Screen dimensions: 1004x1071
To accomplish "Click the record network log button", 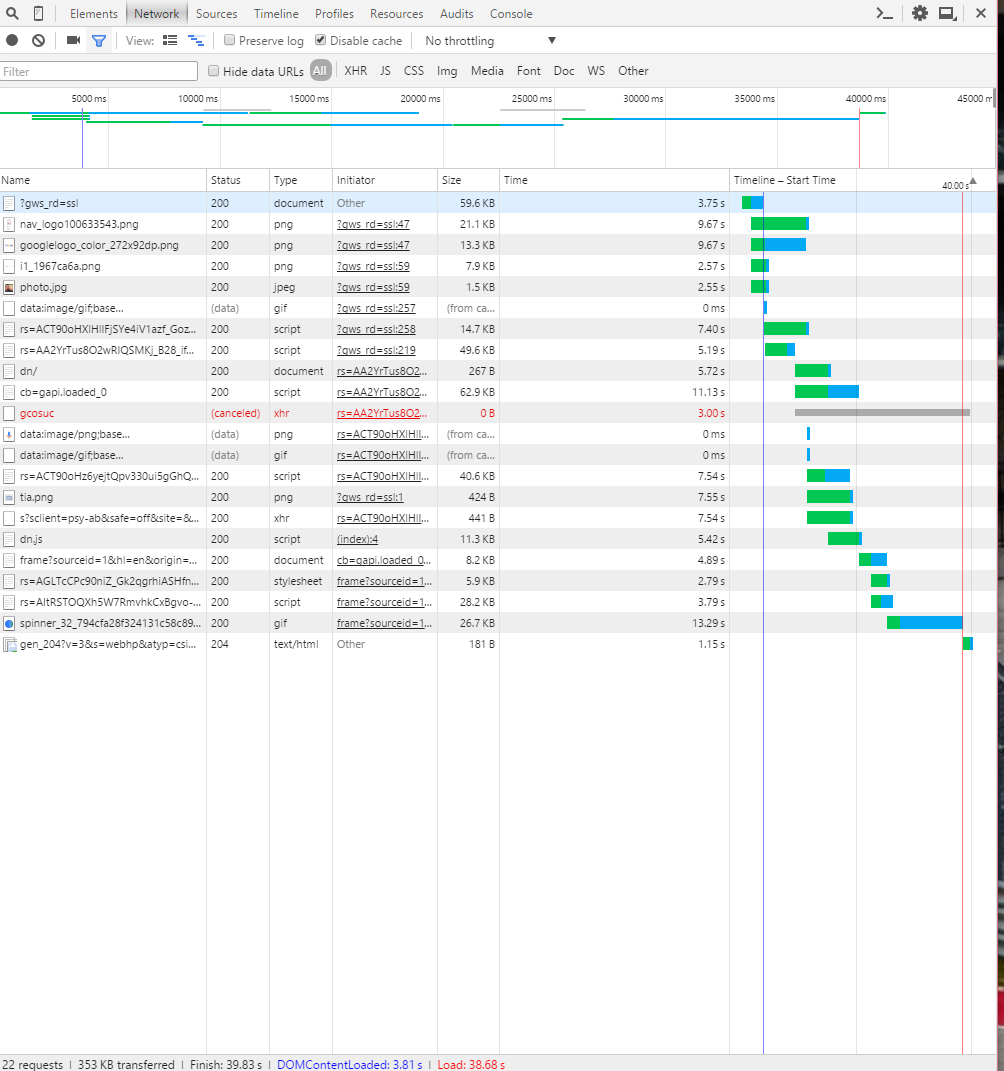I will click(x=12, y=40).
